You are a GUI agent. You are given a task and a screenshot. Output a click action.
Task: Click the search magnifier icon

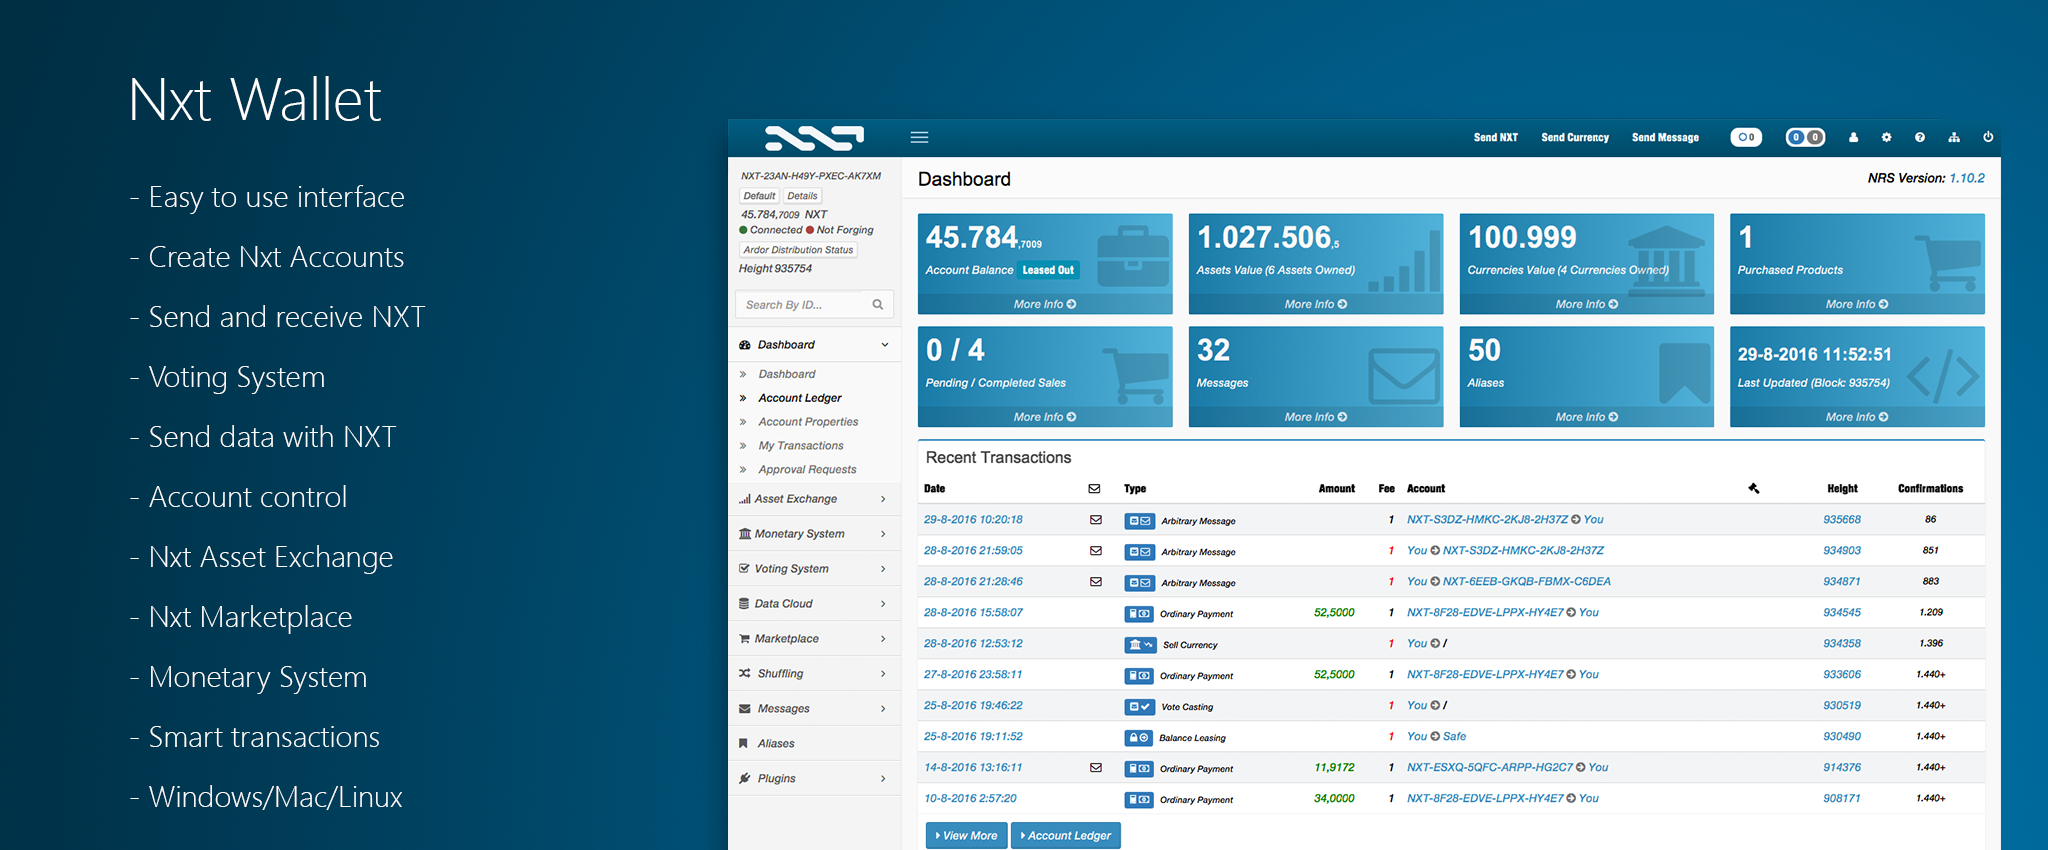(878, 304)
